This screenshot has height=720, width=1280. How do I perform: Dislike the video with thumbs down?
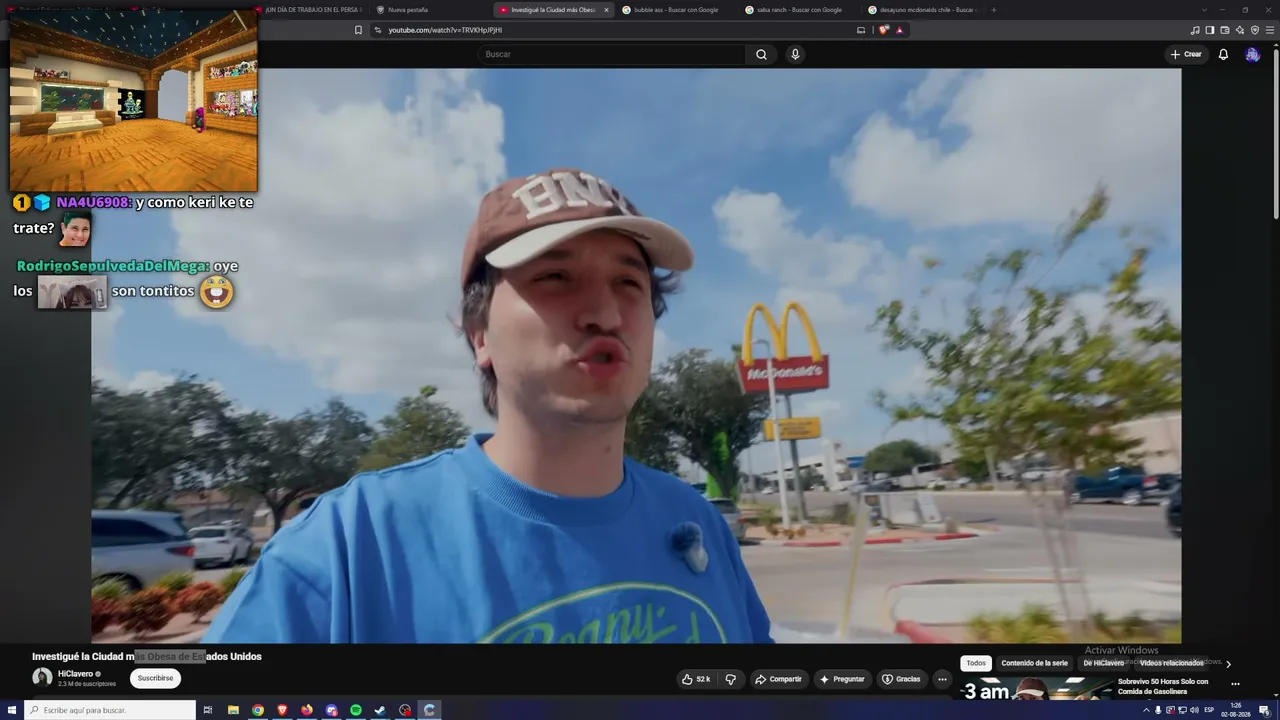[730, 679]
